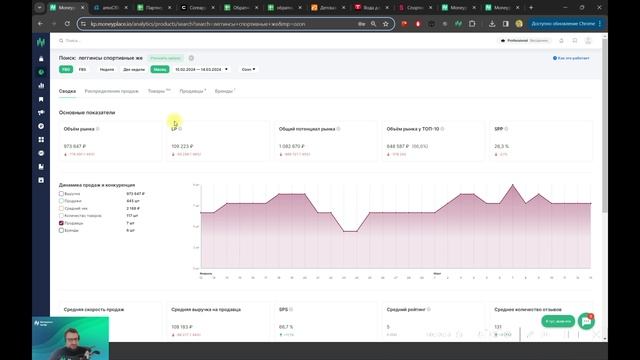The image size is (640, 360).
Task: Open the user avatar in page header
Action: (x=588, y=40)
